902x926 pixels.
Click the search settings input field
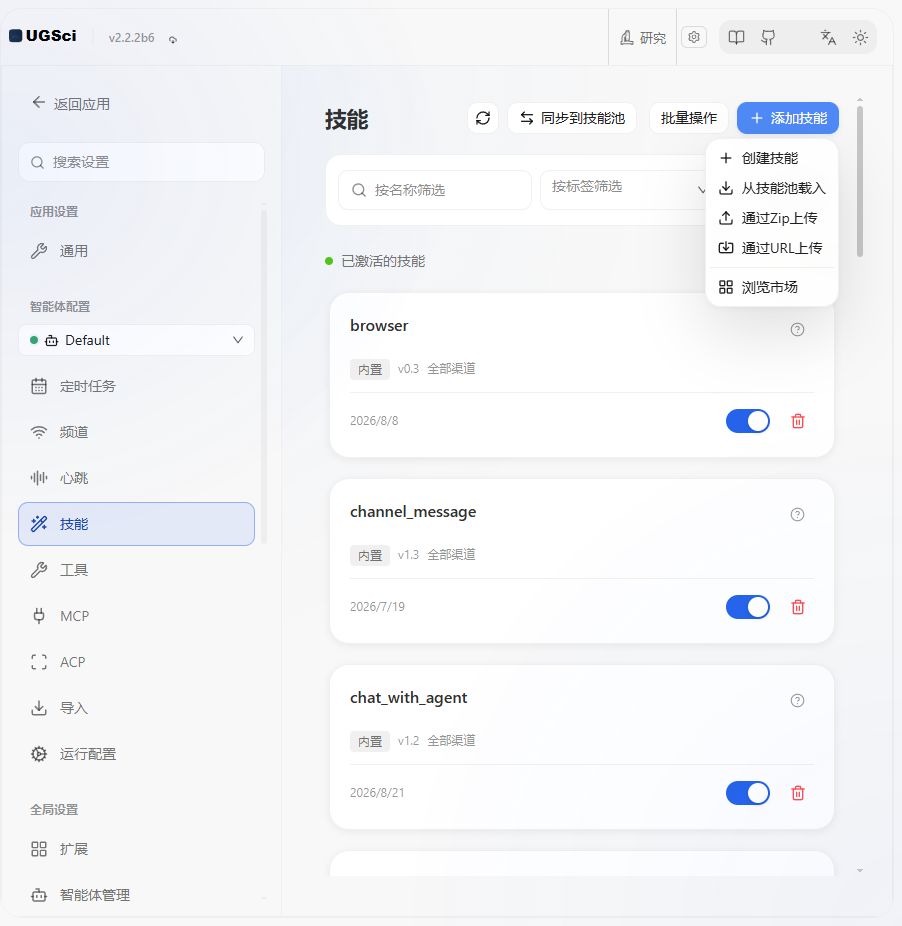pyautogui.click(x=141, y=162)
